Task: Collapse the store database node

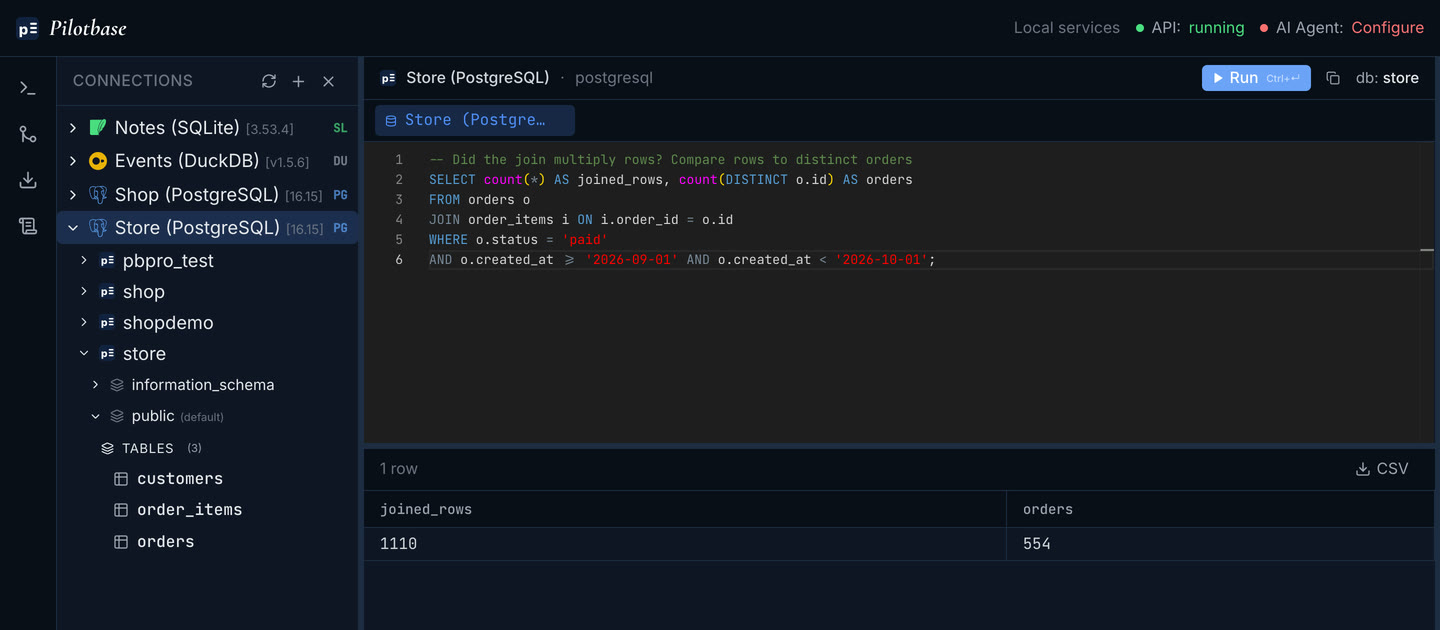Action: tap(84, 353)
